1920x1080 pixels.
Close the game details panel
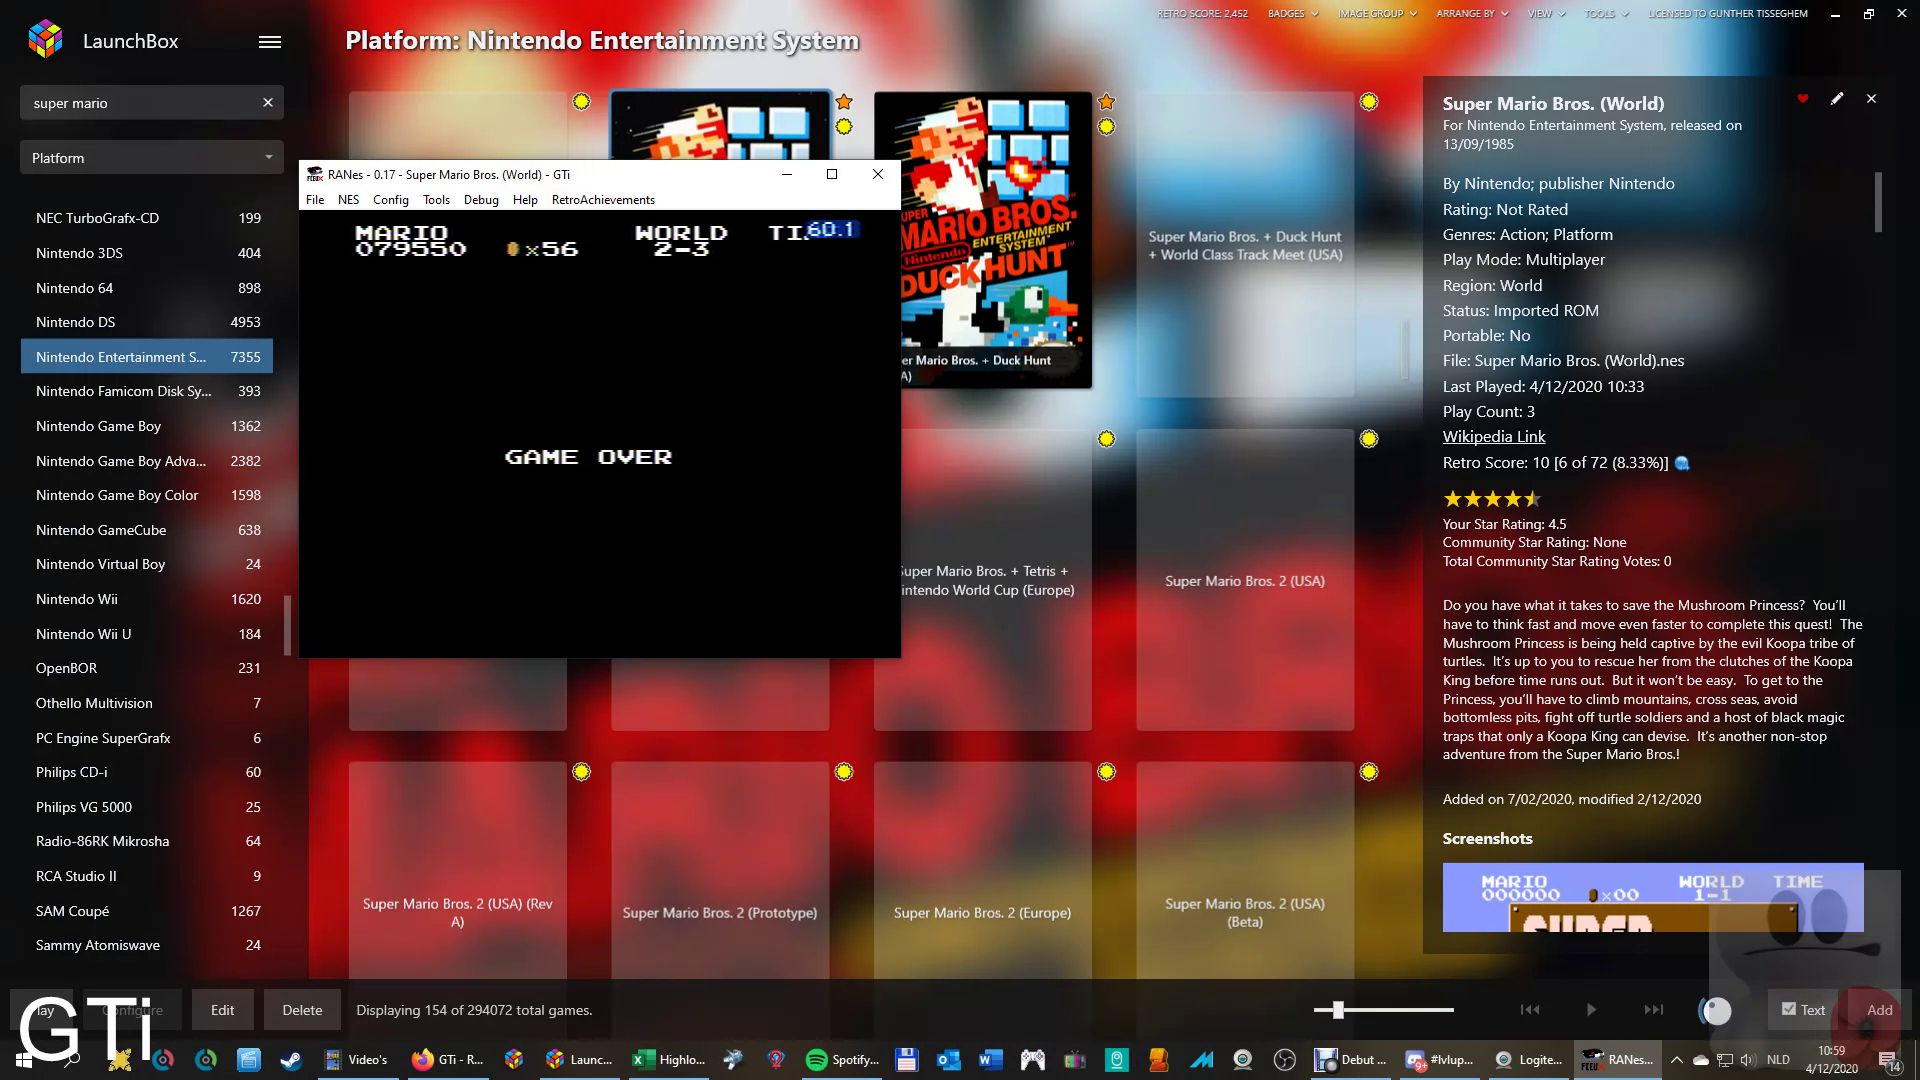(1871, 99)
